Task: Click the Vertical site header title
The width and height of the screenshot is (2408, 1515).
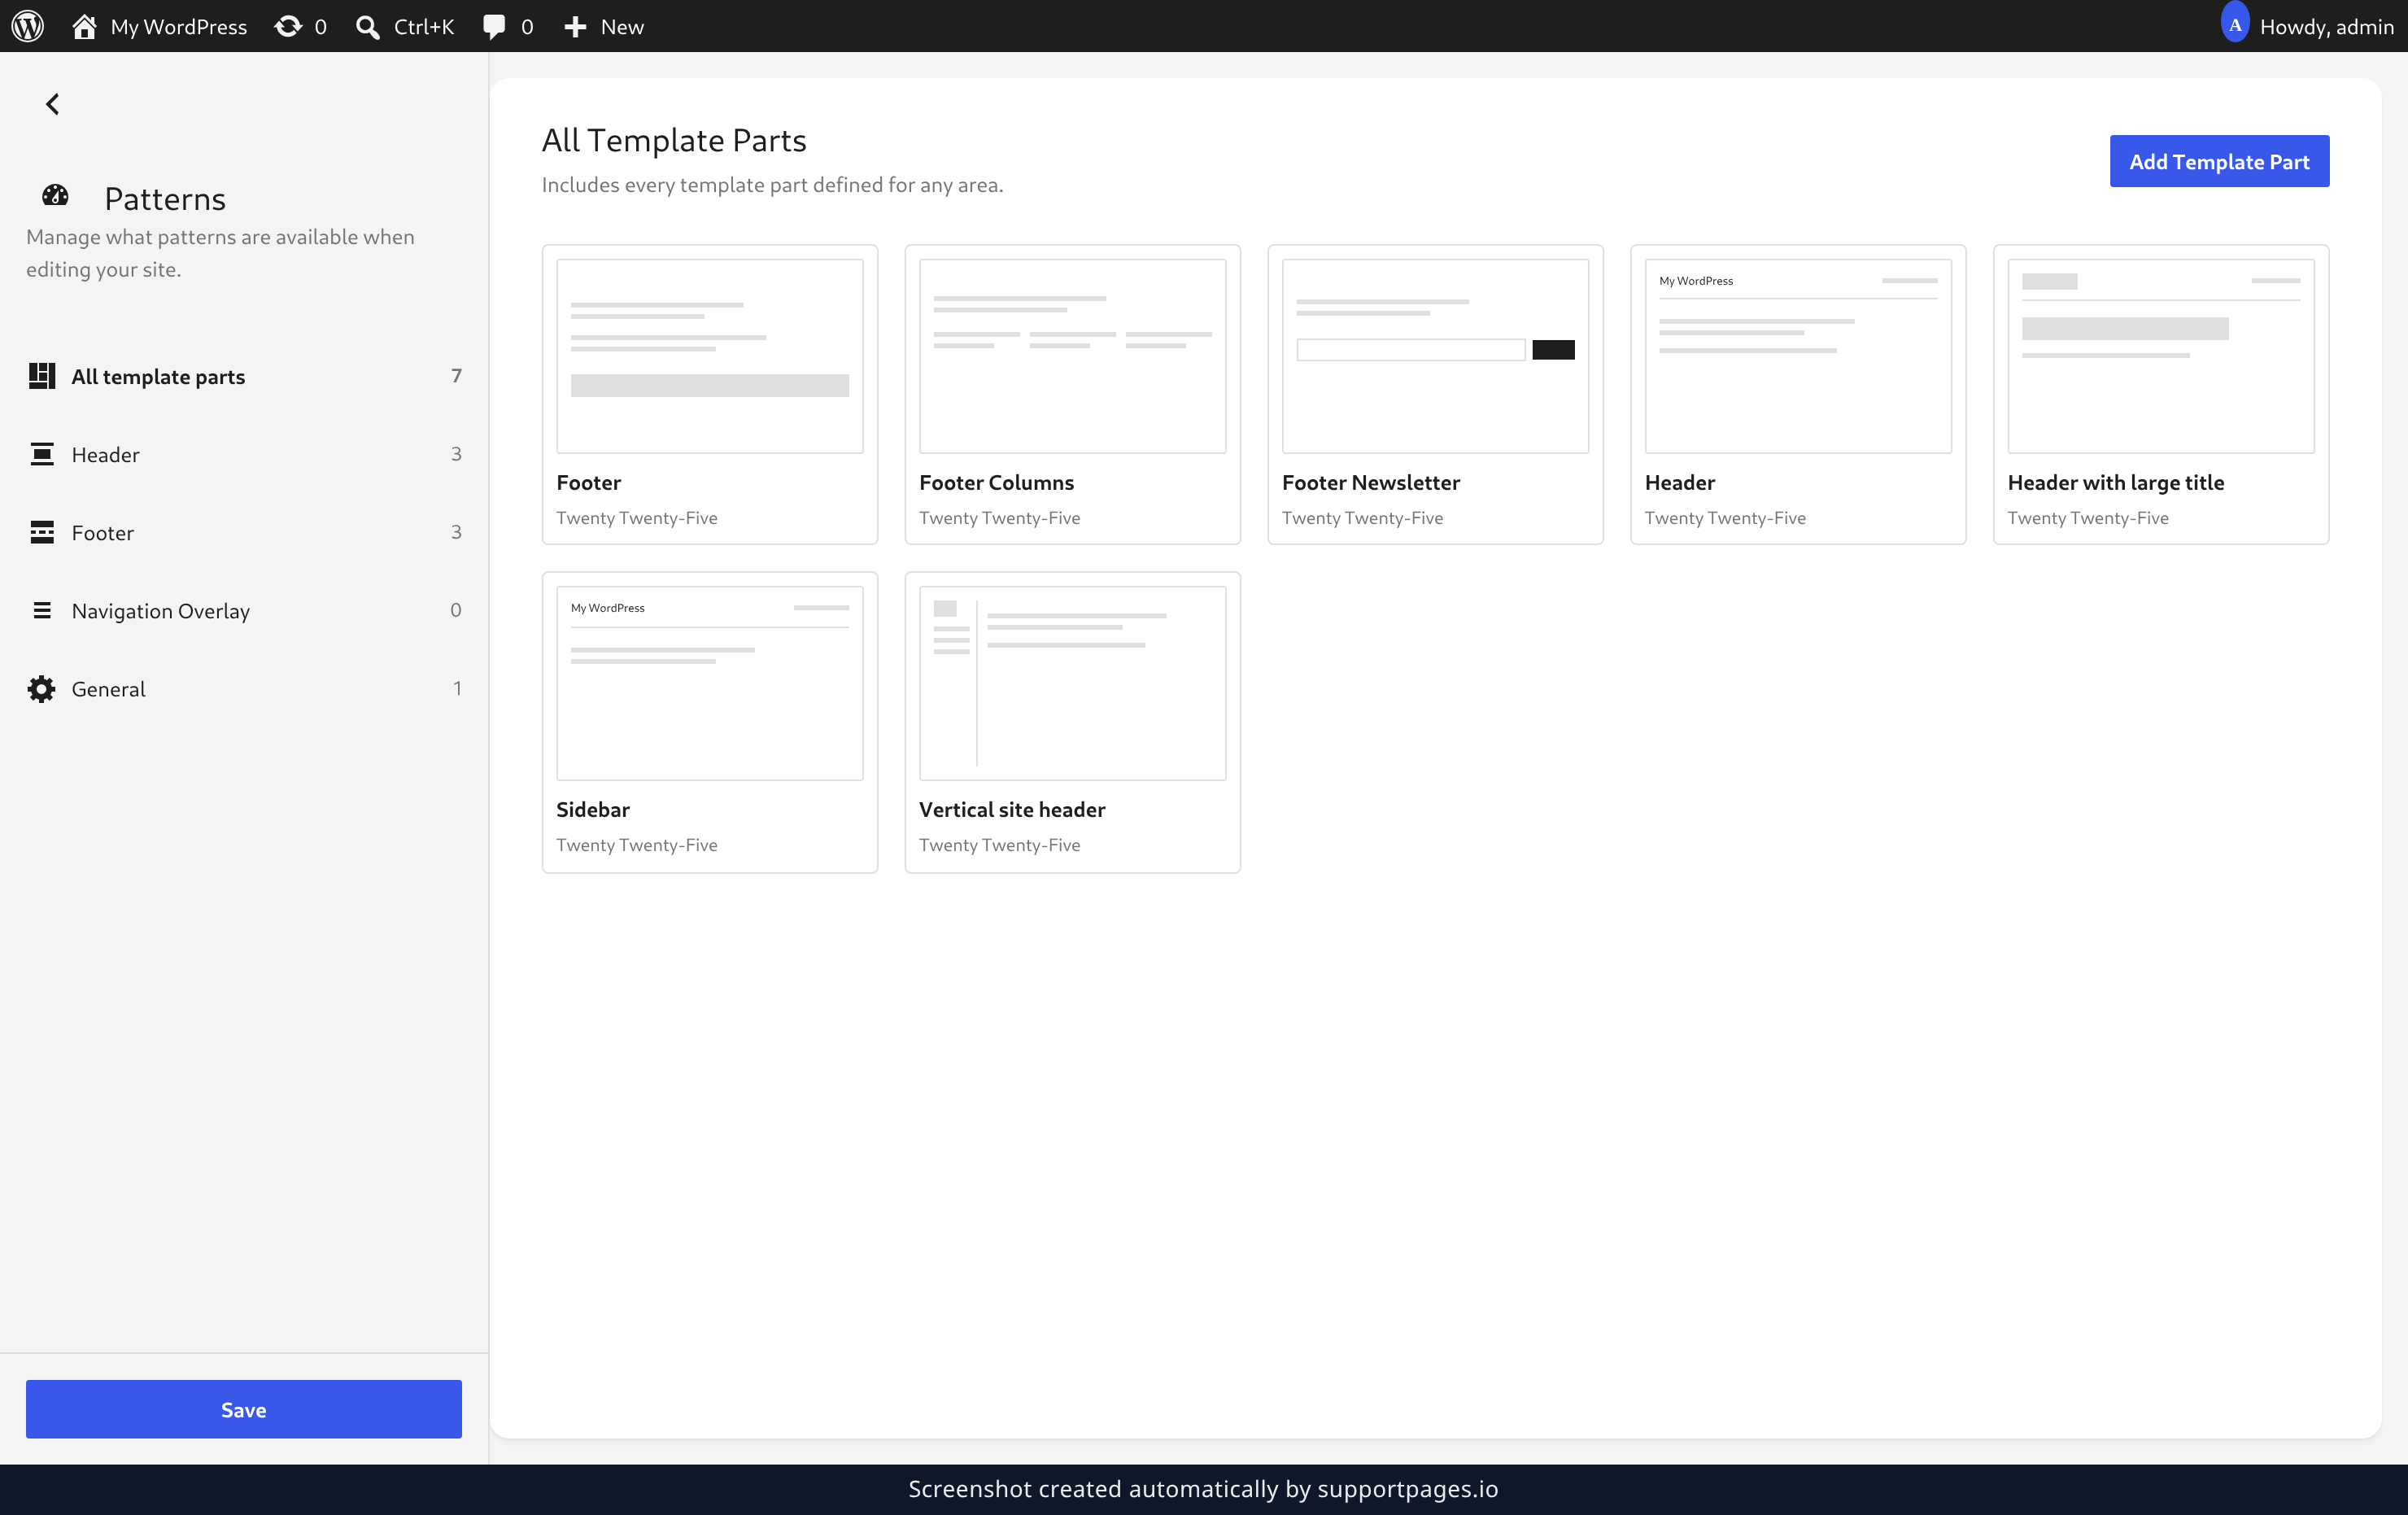Action: tap(1012, 809)
